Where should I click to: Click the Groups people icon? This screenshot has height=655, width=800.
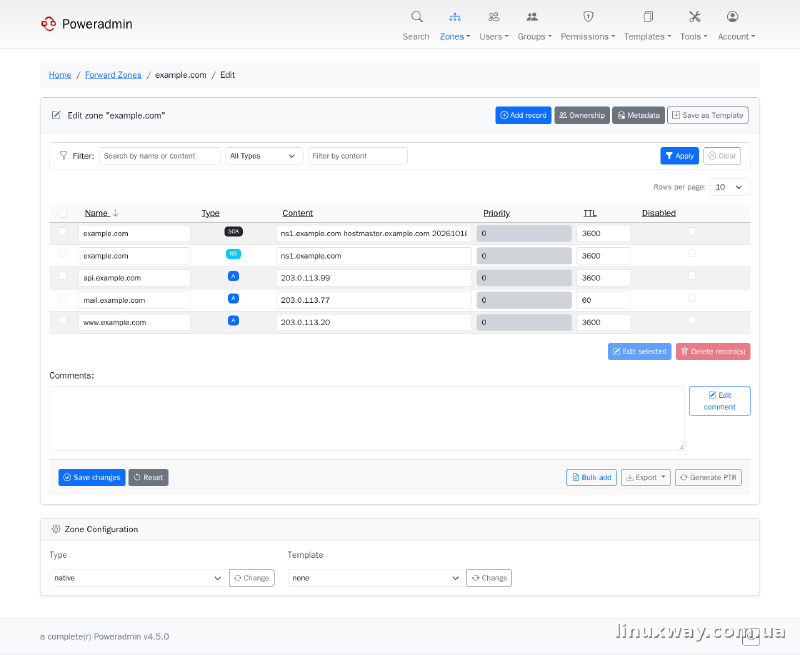(x=532, y=17)
